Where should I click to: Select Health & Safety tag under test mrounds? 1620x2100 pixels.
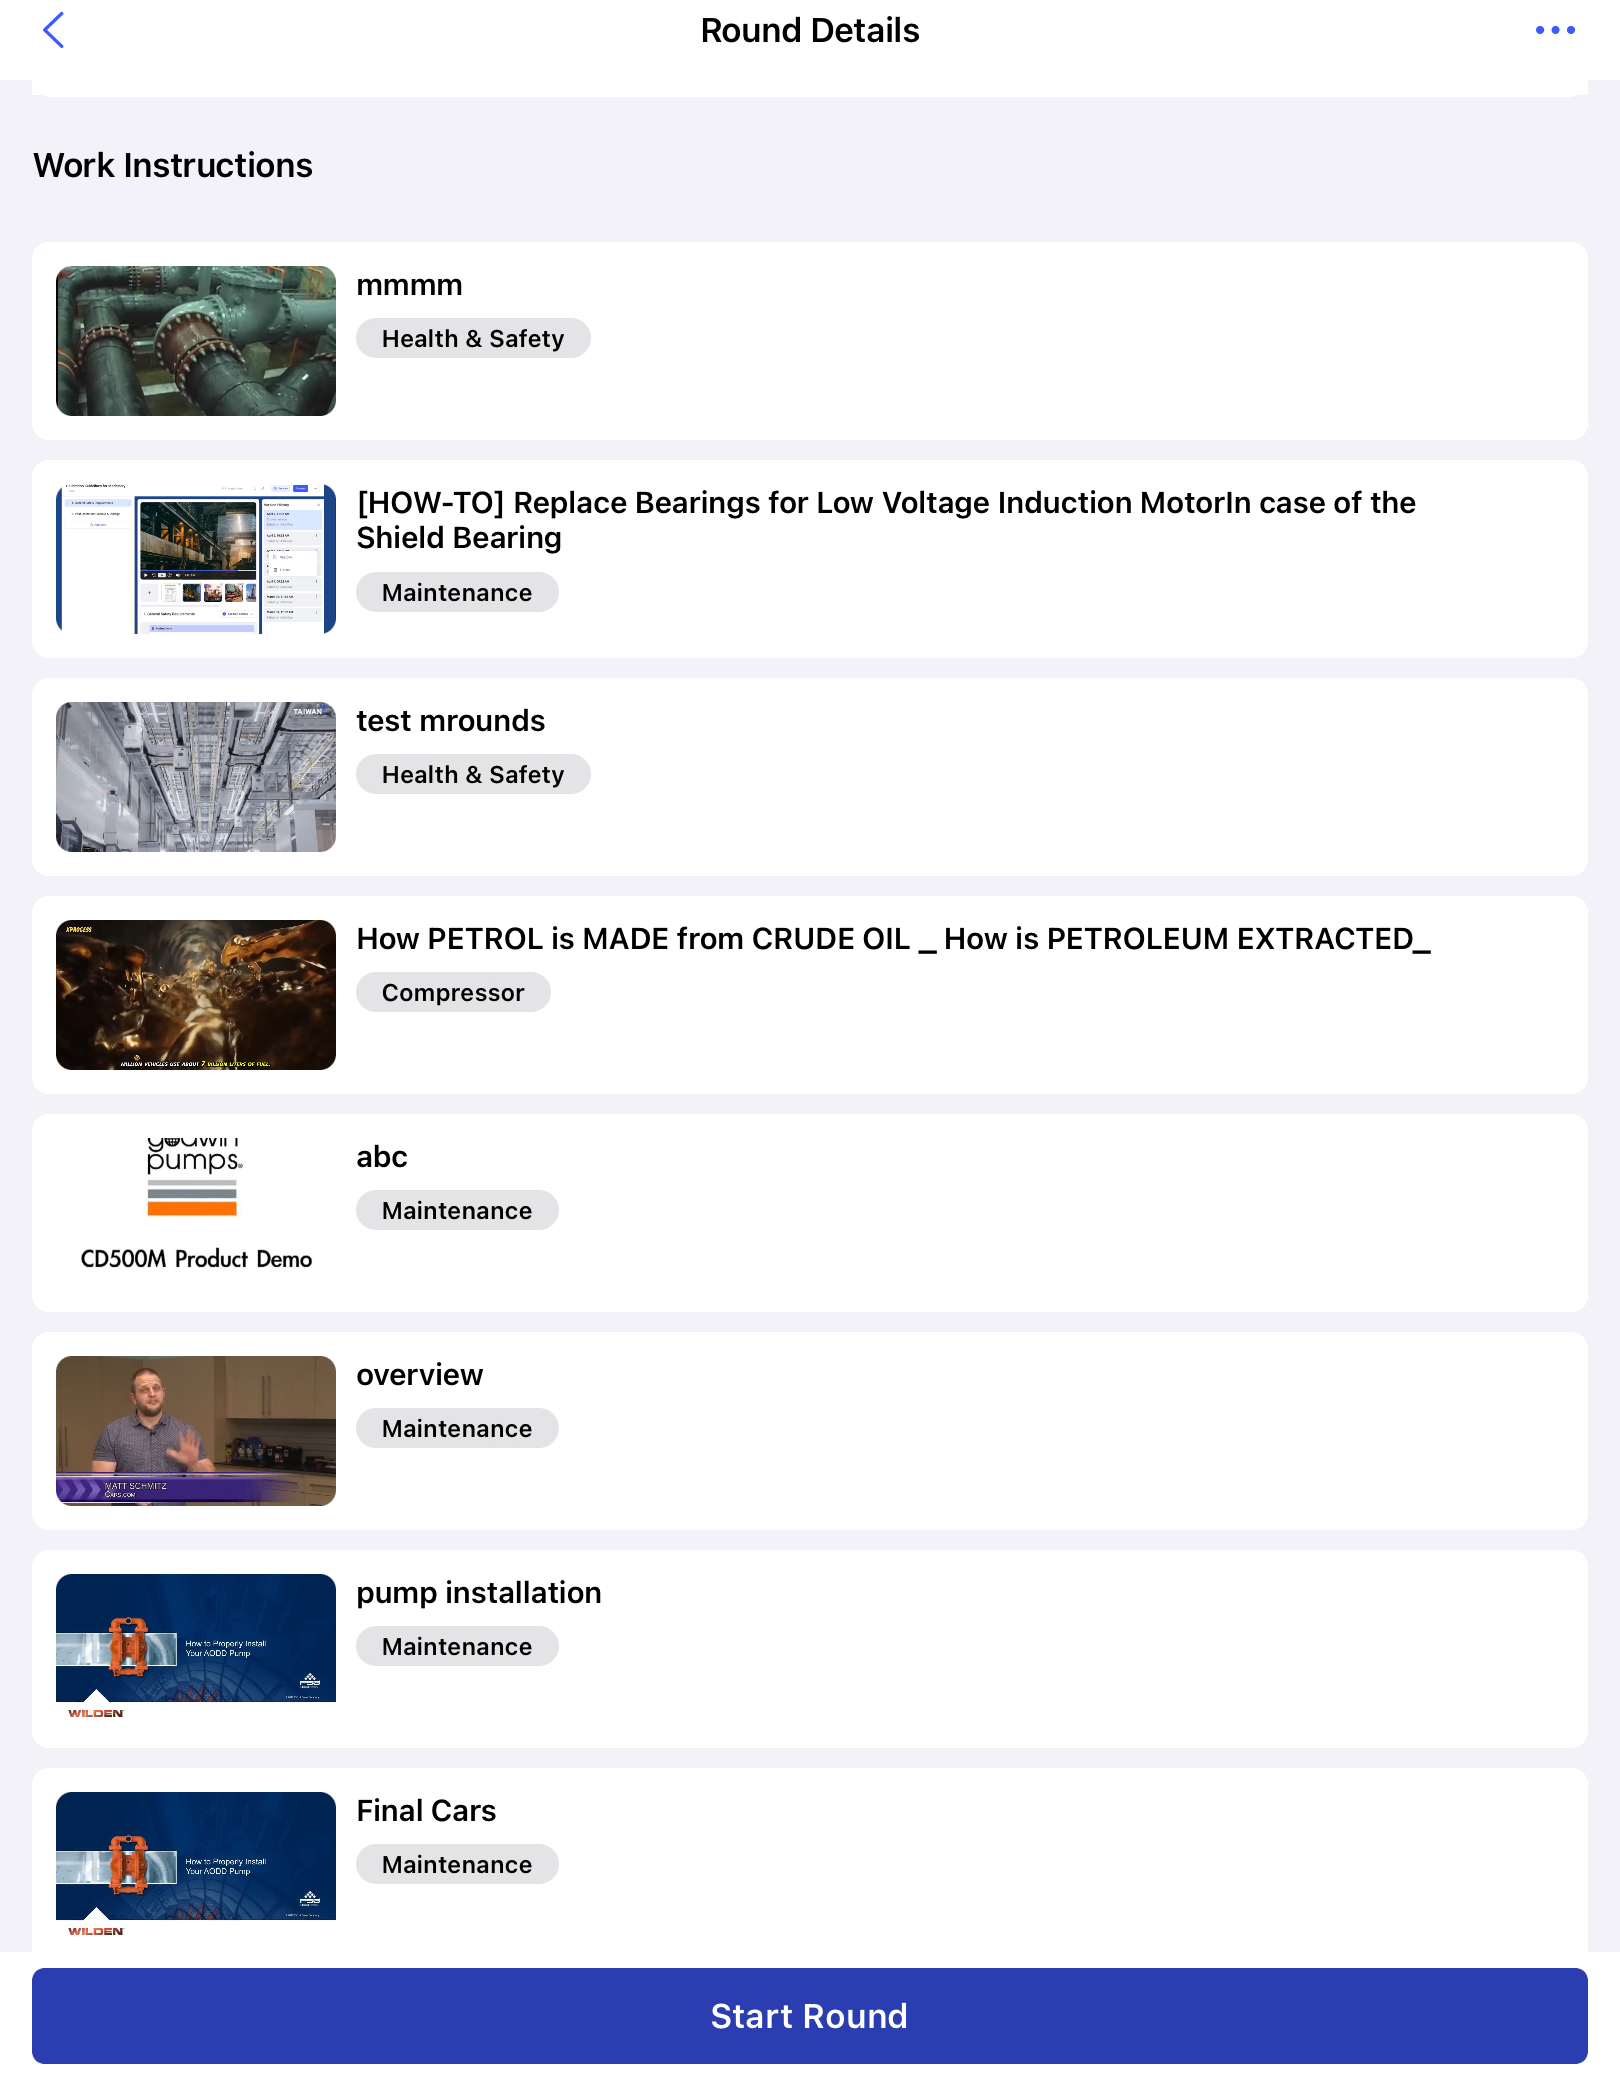point(473,774)
